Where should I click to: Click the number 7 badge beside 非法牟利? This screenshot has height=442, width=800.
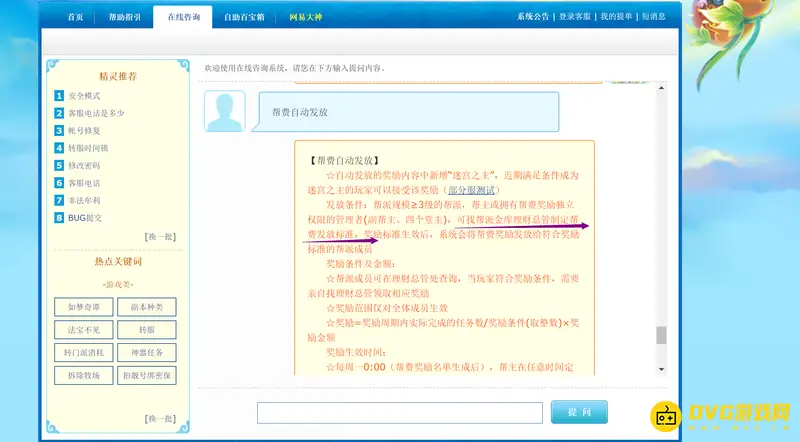[59, 200]
